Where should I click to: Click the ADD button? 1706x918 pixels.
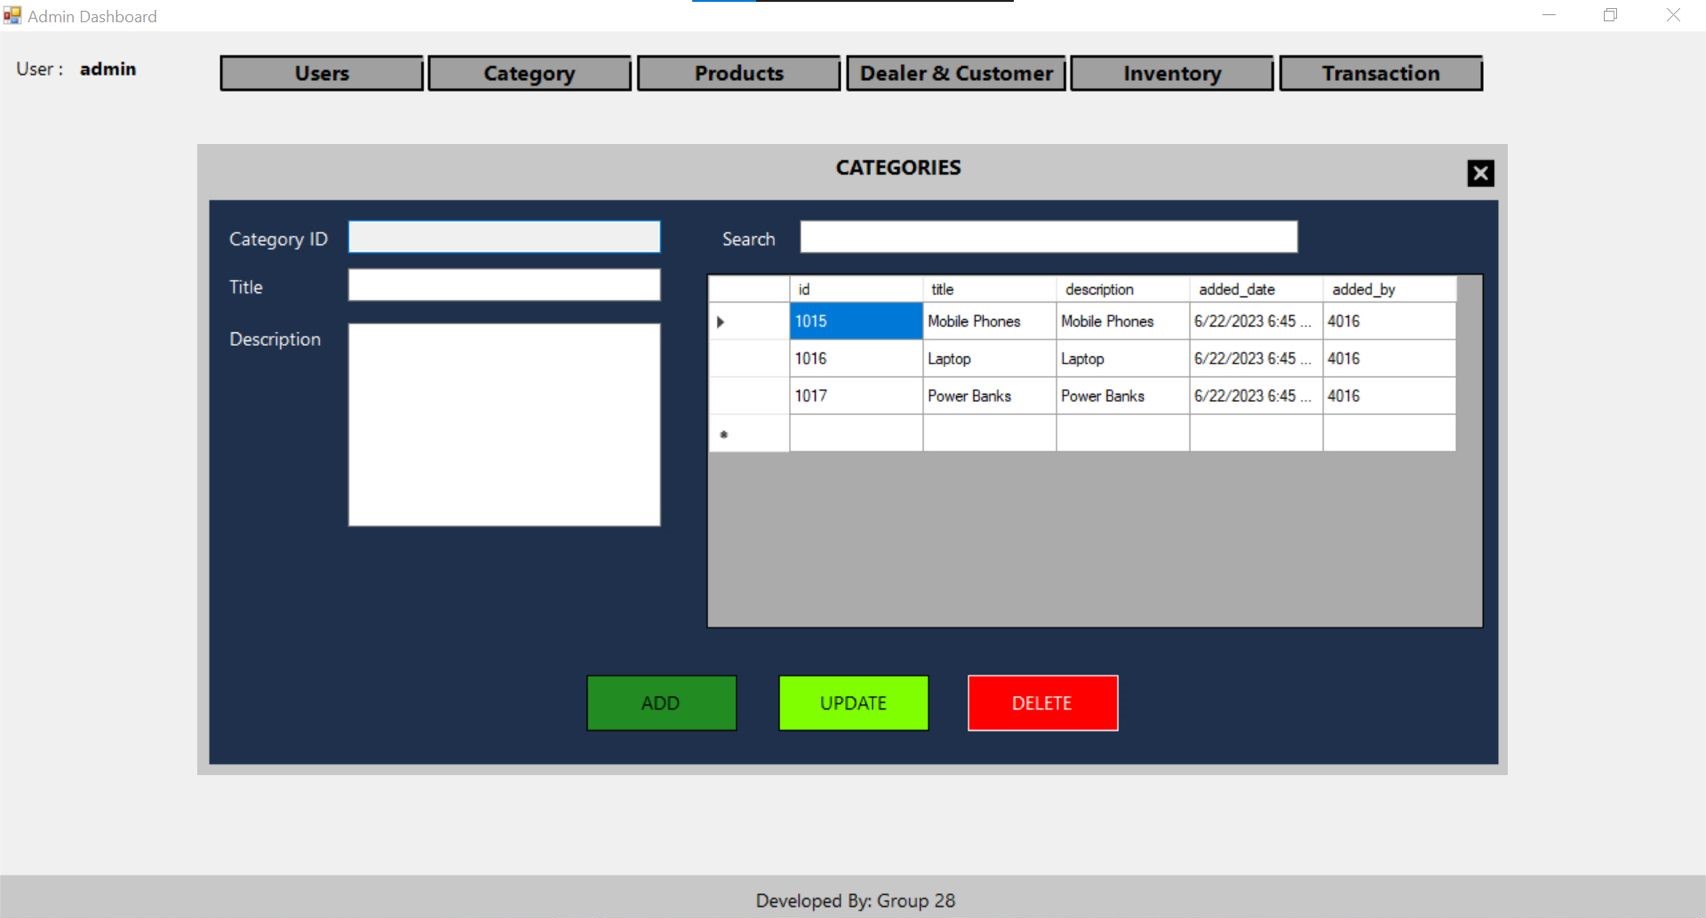(x=660, y=703)
